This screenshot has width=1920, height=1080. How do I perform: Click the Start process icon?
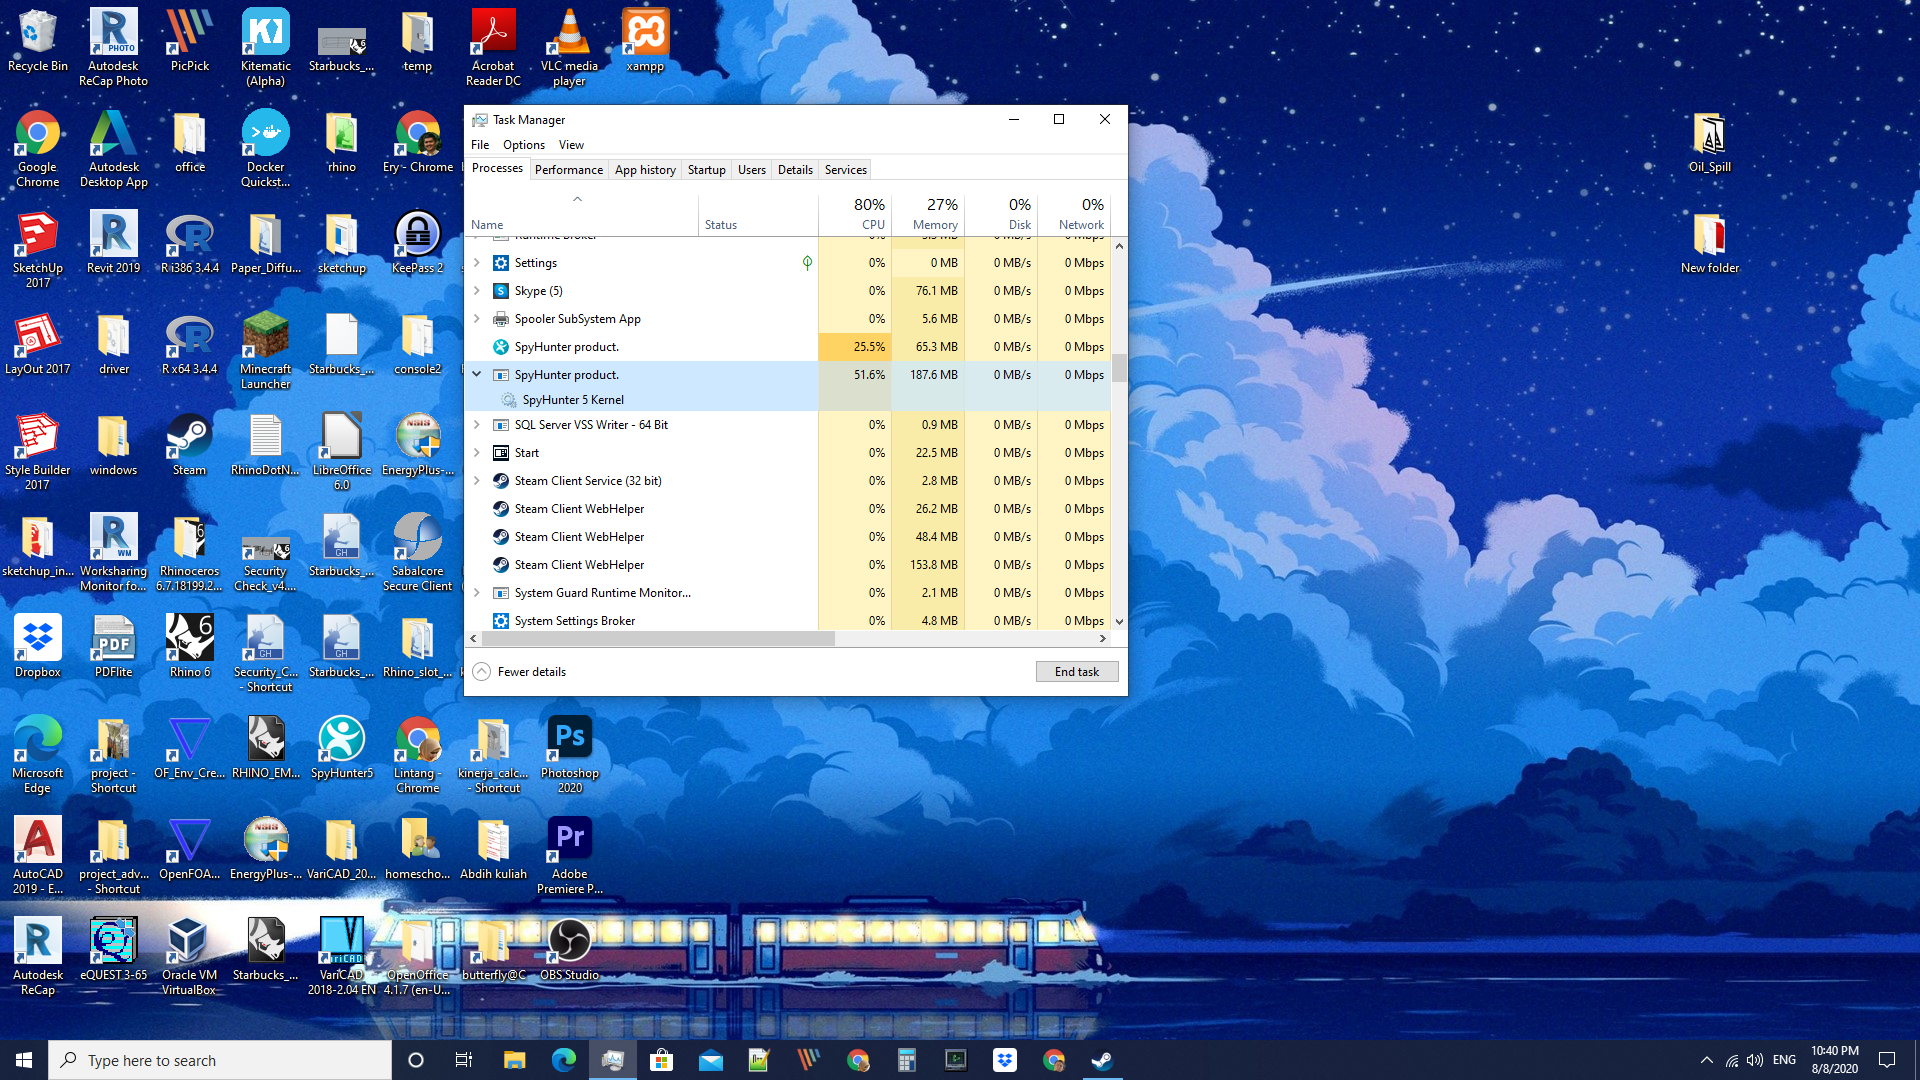coord(501,453)
